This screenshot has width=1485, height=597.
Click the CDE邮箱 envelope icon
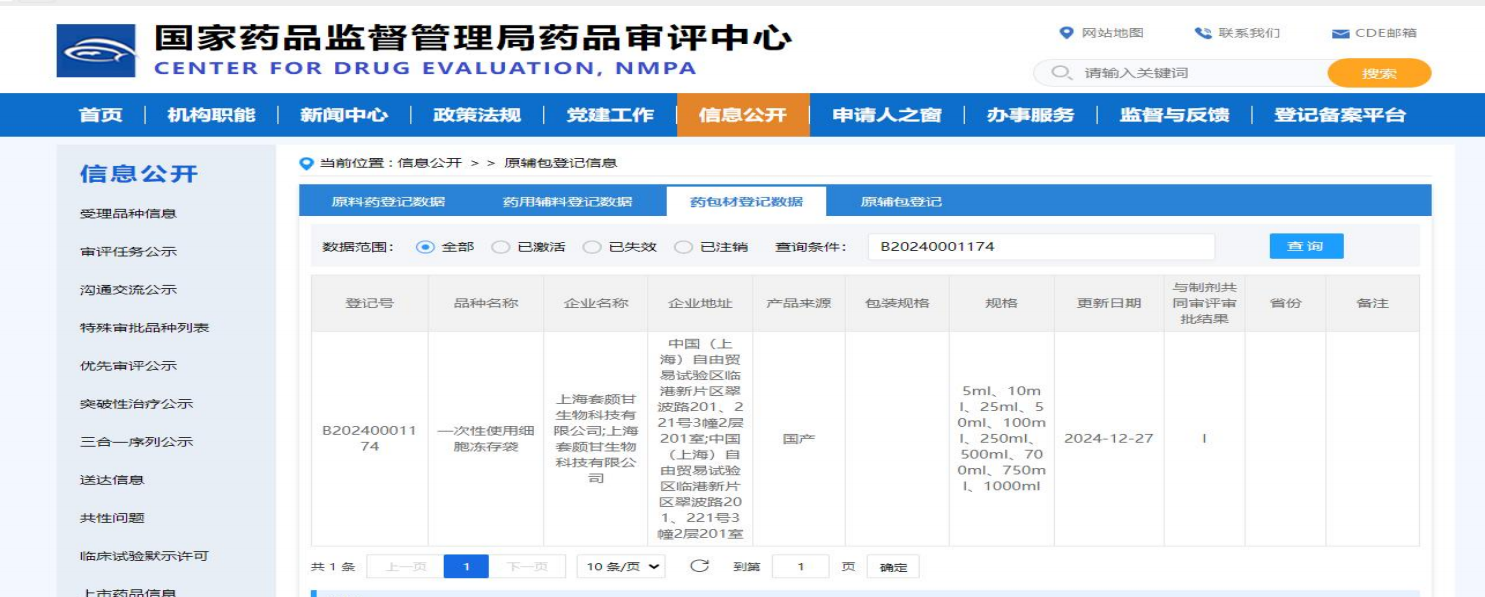(1340, 34)
